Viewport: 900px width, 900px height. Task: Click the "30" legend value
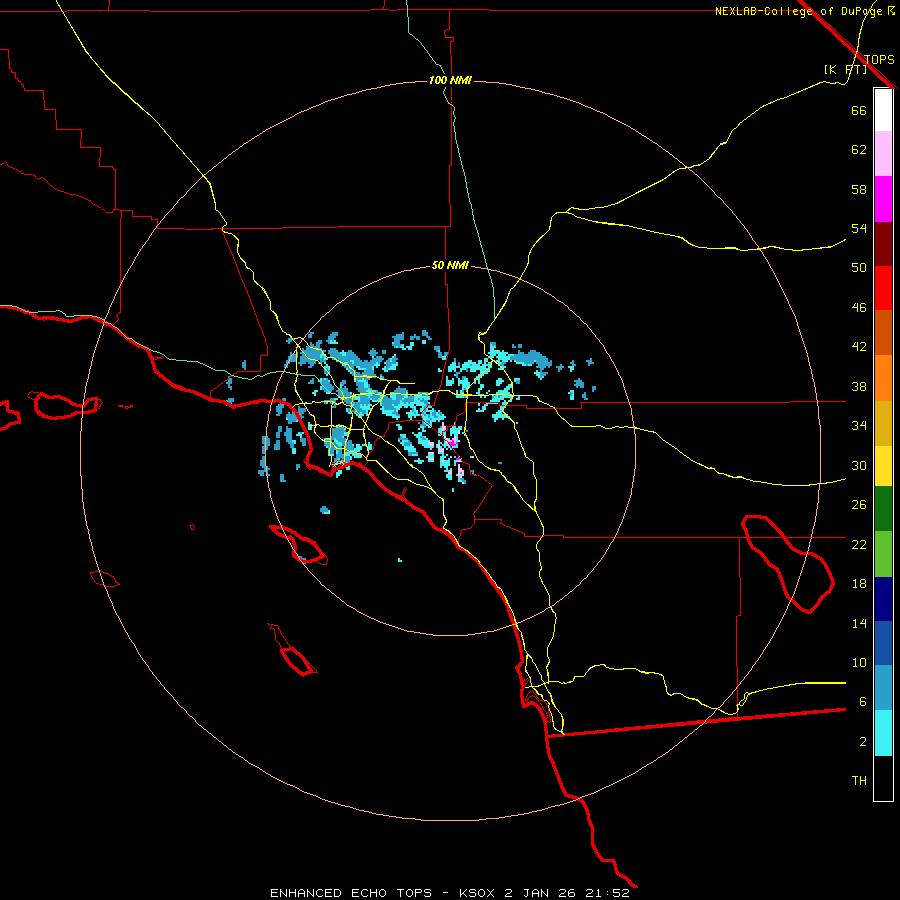(859, 465)
